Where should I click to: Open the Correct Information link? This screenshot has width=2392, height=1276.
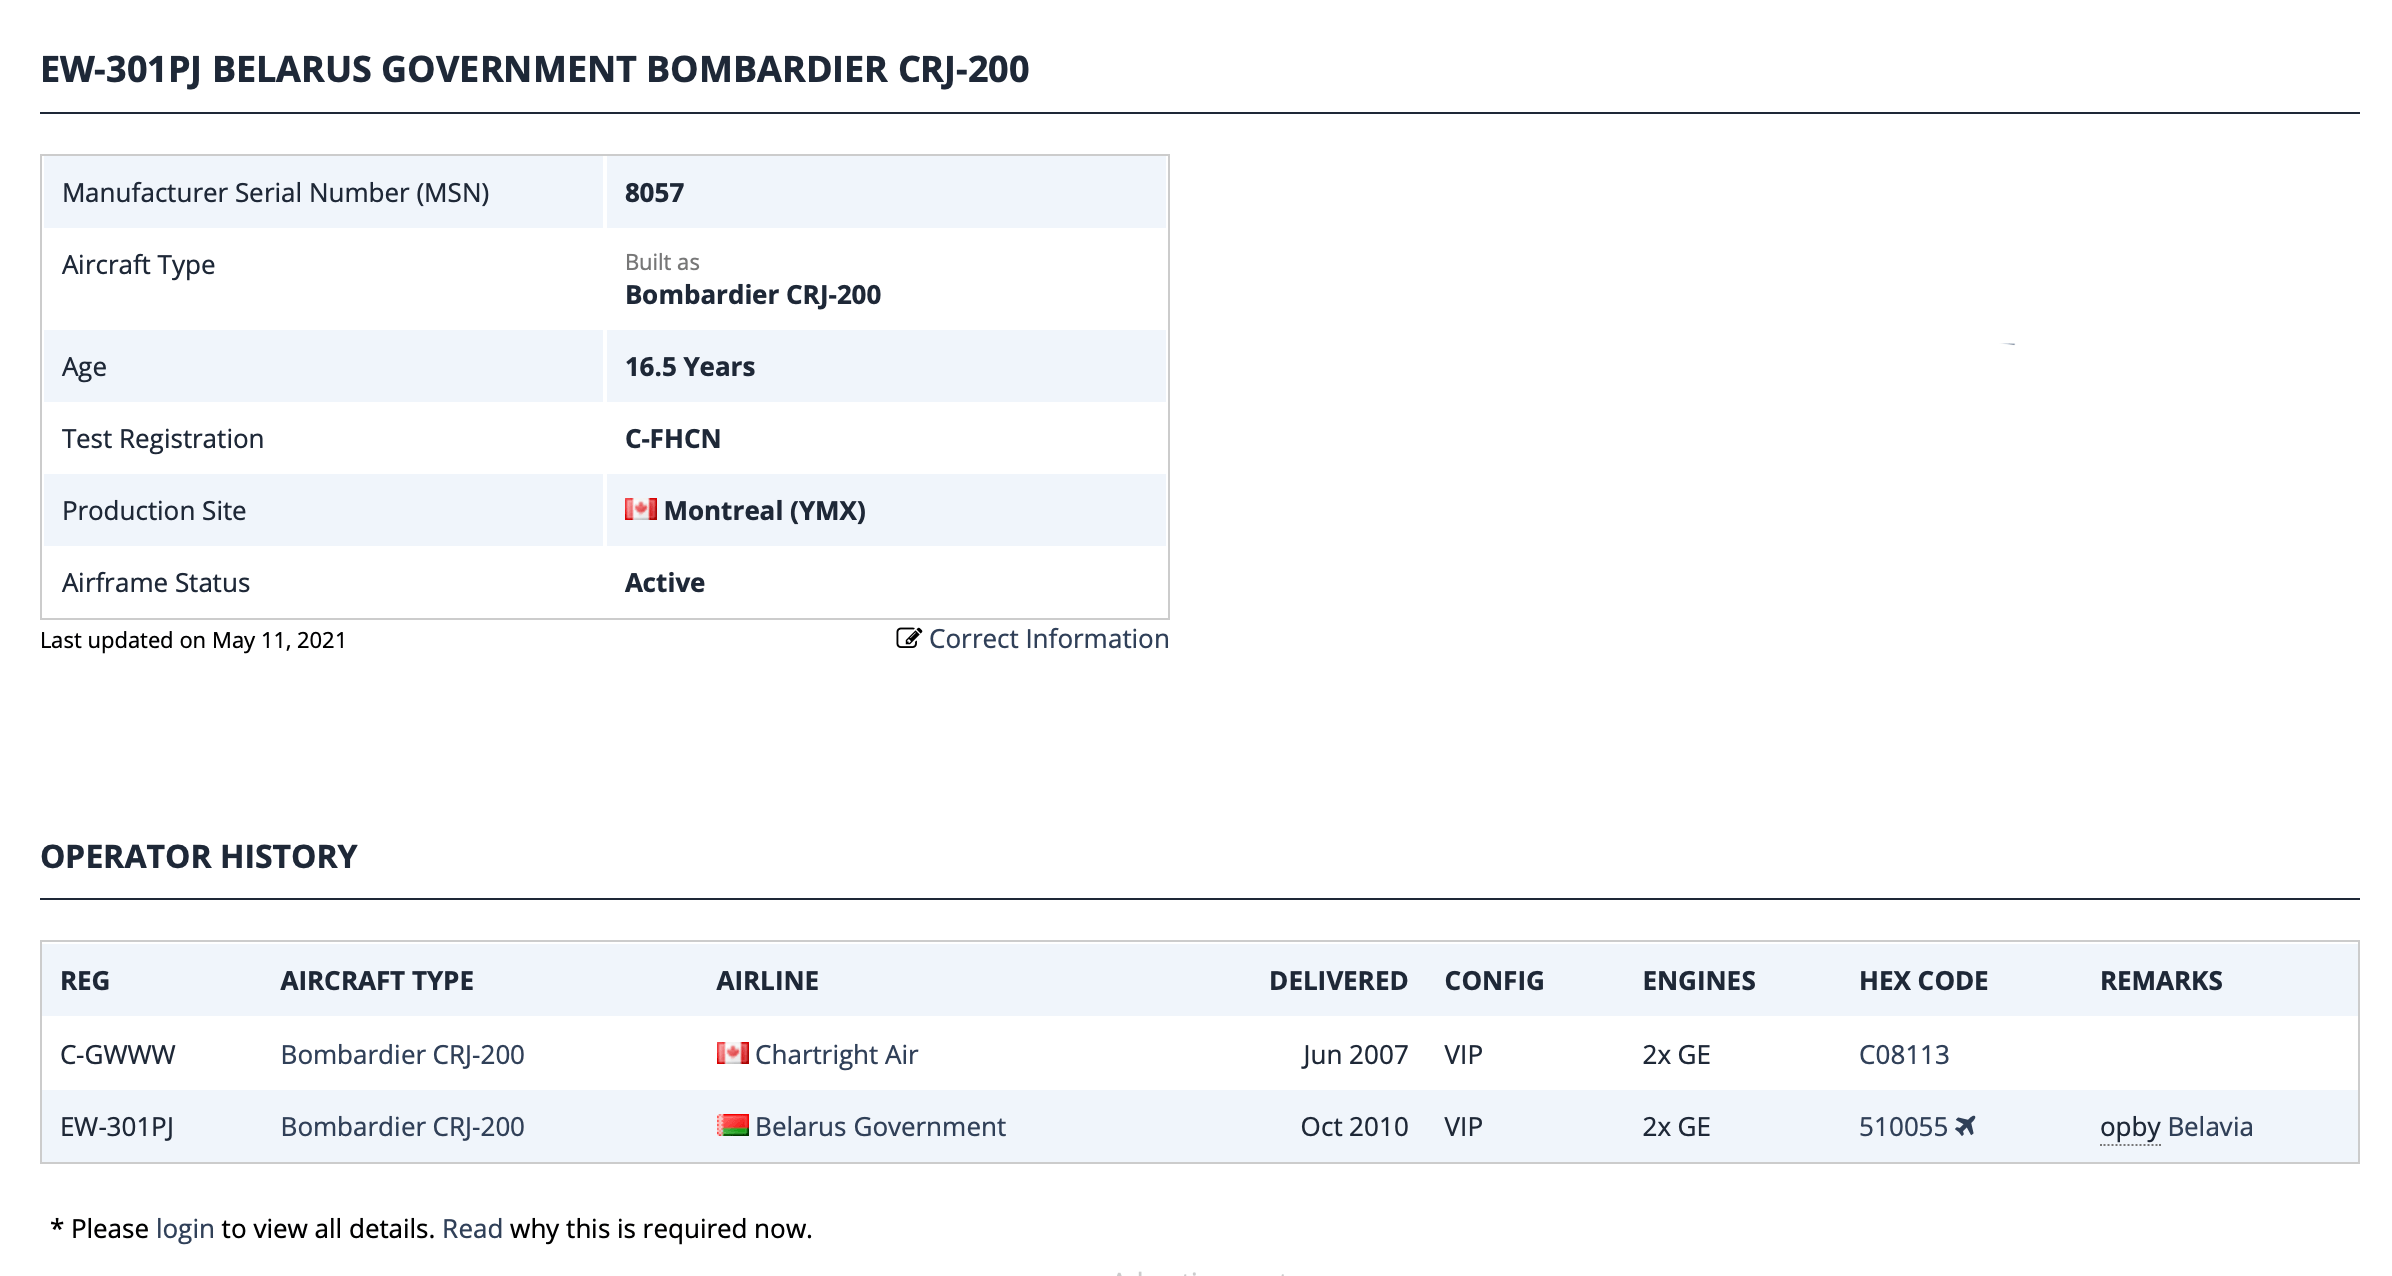pyautogui.click(x=1048, y=639)
